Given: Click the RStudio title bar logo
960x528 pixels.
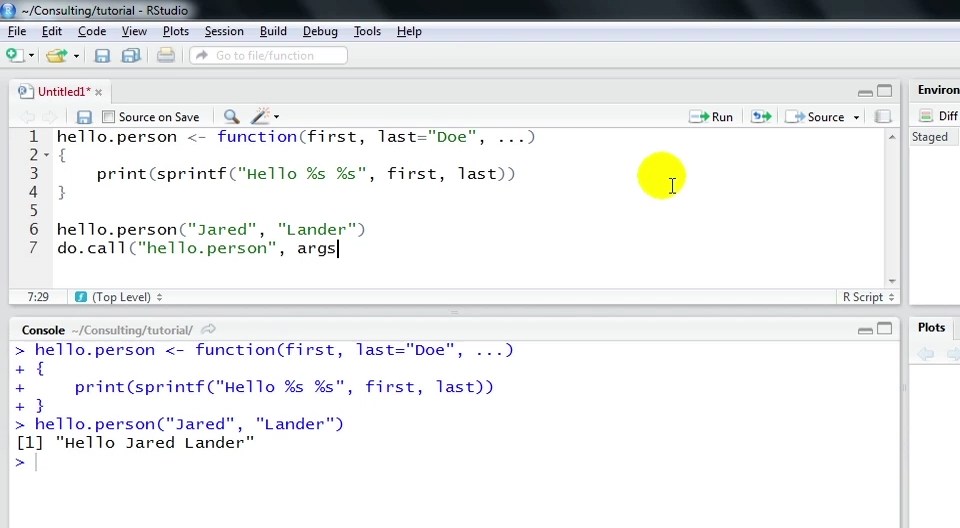Looking at the screenshot, I should click(9, 10).
